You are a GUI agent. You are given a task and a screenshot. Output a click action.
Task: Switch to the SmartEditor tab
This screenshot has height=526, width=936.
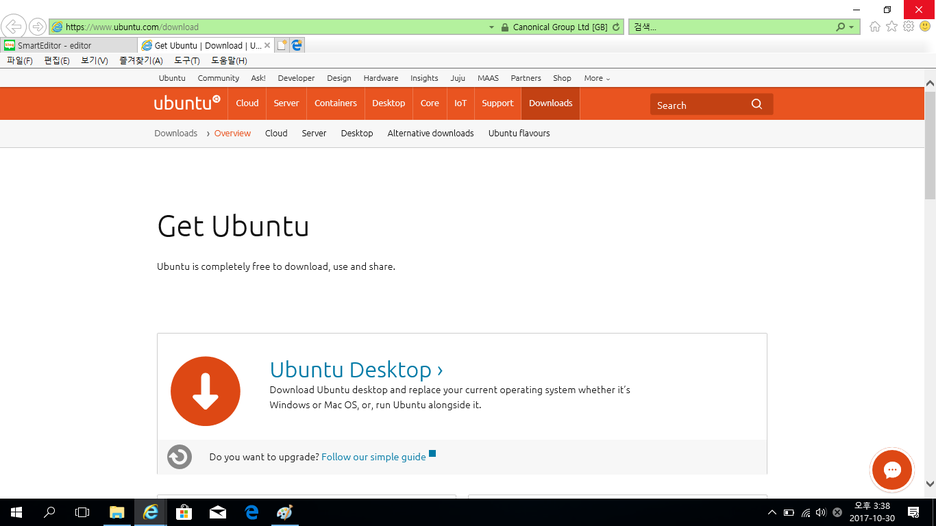pos(68,45)
